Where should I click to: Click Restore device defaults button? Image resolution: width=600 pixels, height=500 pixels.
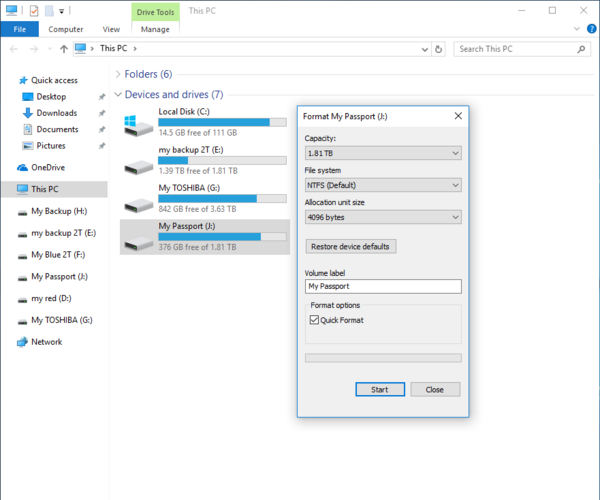pos(351,247)
